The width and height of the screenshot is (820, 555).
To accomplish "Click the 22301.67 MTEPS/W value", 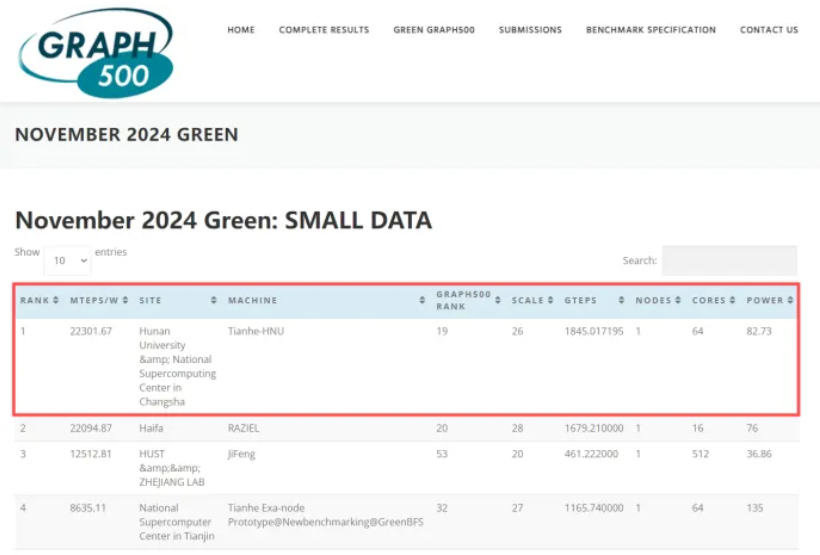I will pyautogui.click(x=91, y=331).
